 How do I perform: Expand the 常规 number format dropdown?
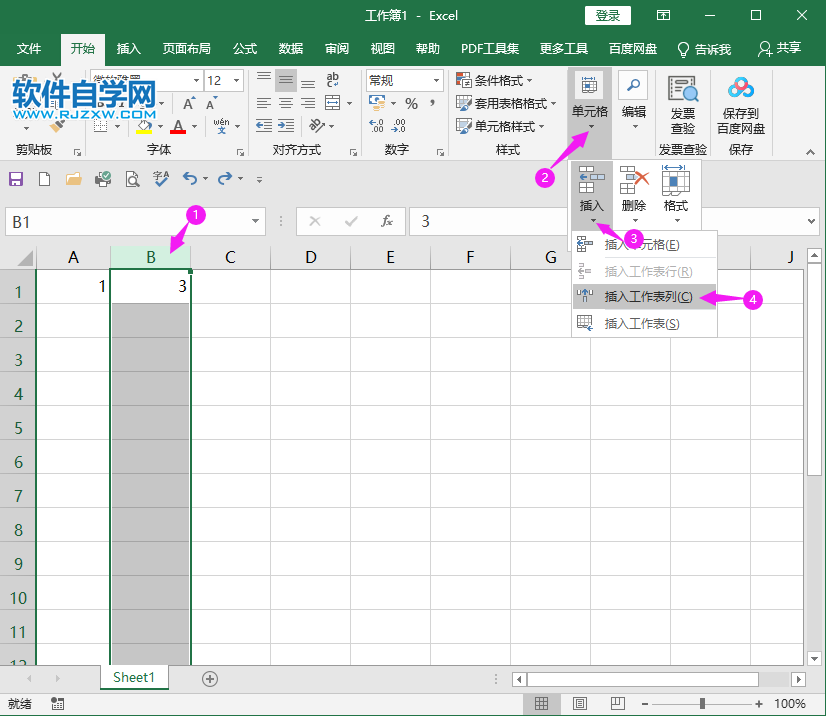tap(437, 80)
